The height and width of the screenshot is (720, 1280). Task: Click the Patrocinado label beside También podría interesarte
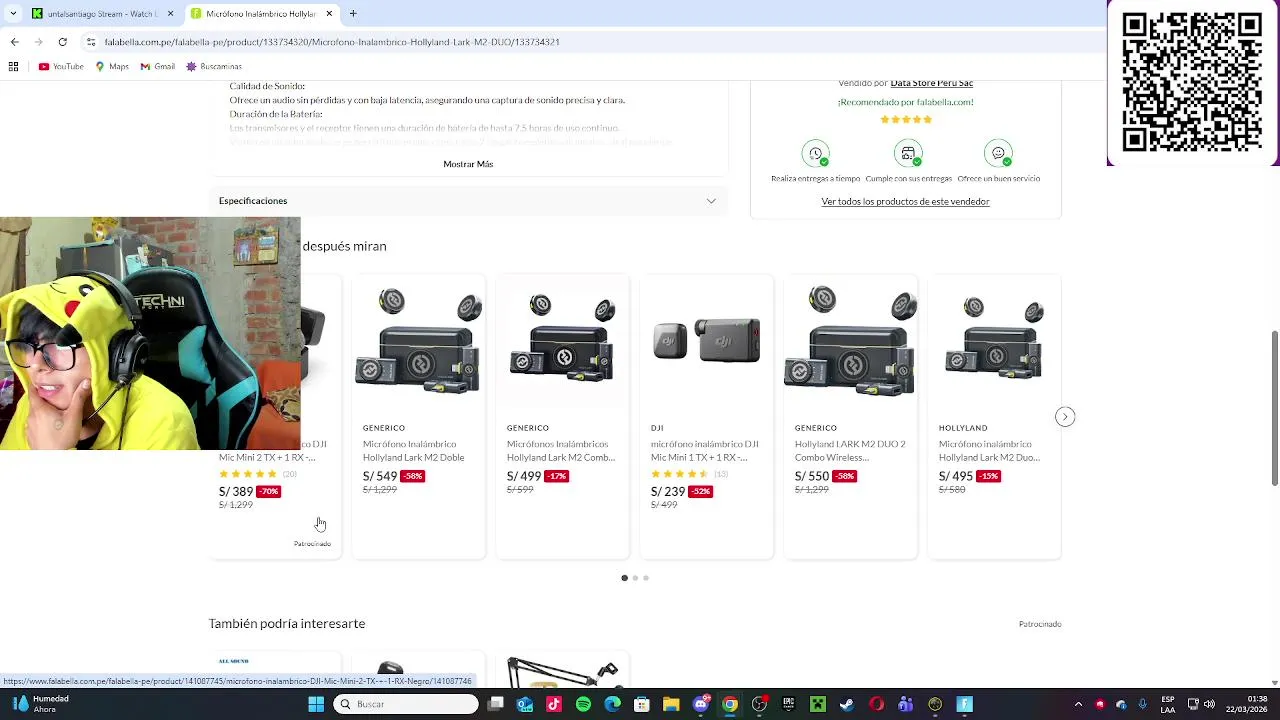(1040, 624)
